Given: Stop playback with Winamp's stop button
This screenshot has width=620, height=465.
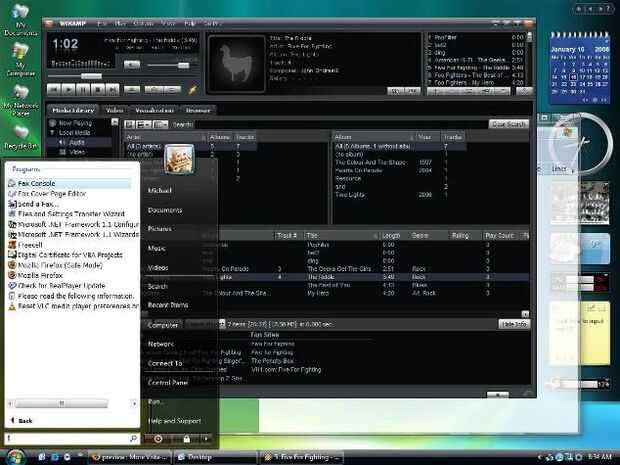Looking at the screenshot, I should [98, 89].
